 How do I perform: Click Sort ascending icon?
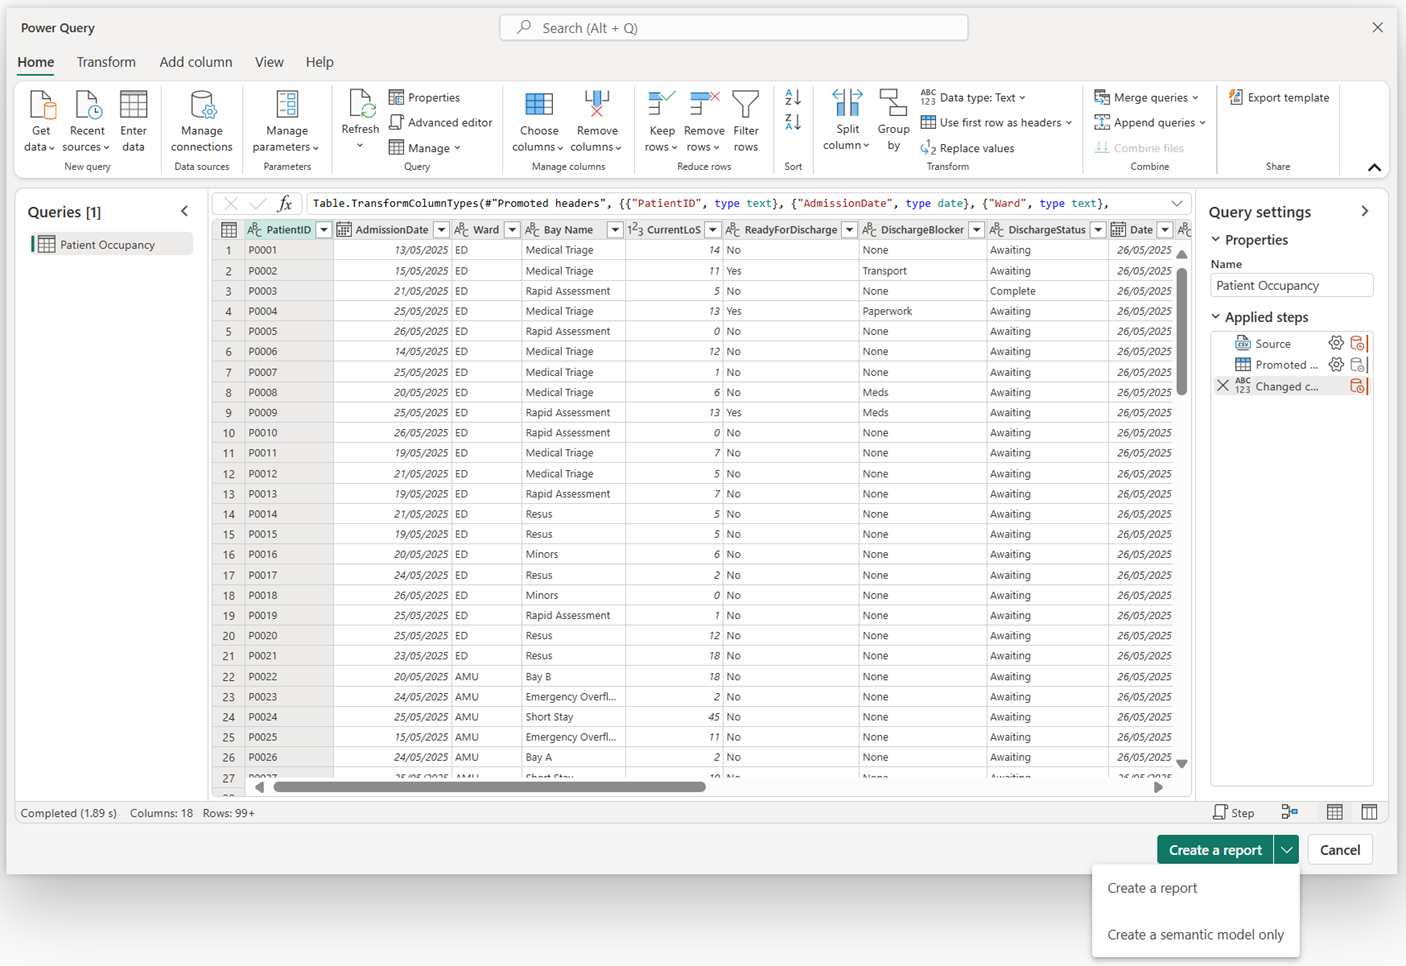[793, 97]
